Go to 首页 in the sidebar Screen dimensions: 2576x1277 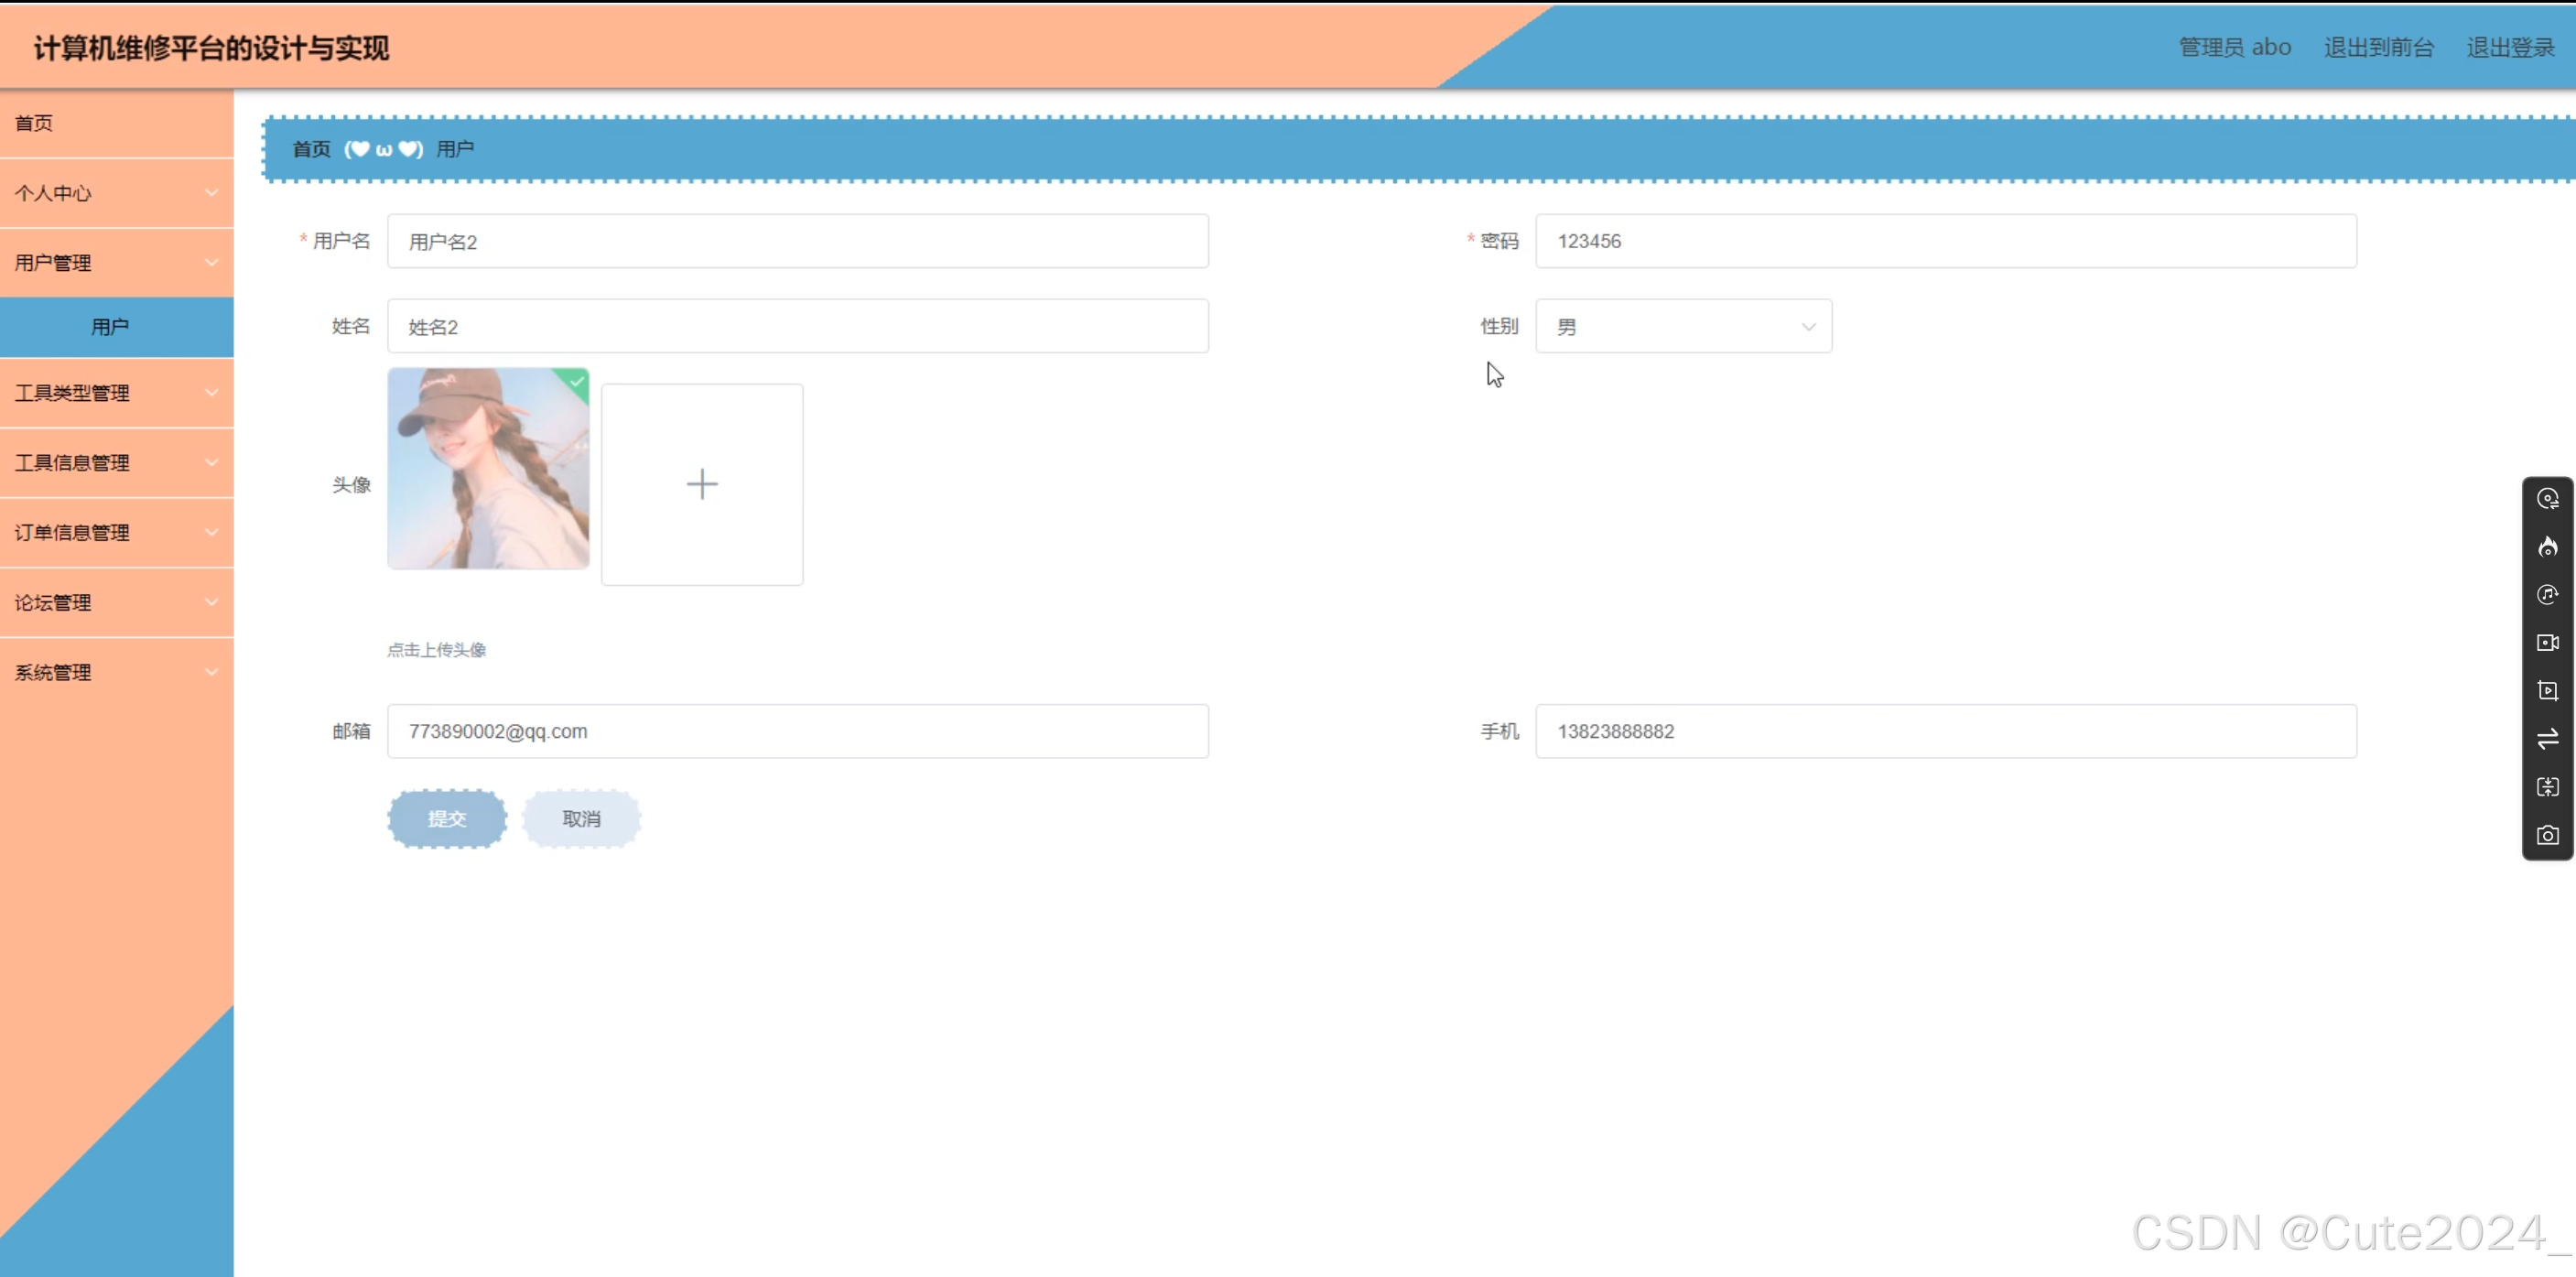coord(116,123)
